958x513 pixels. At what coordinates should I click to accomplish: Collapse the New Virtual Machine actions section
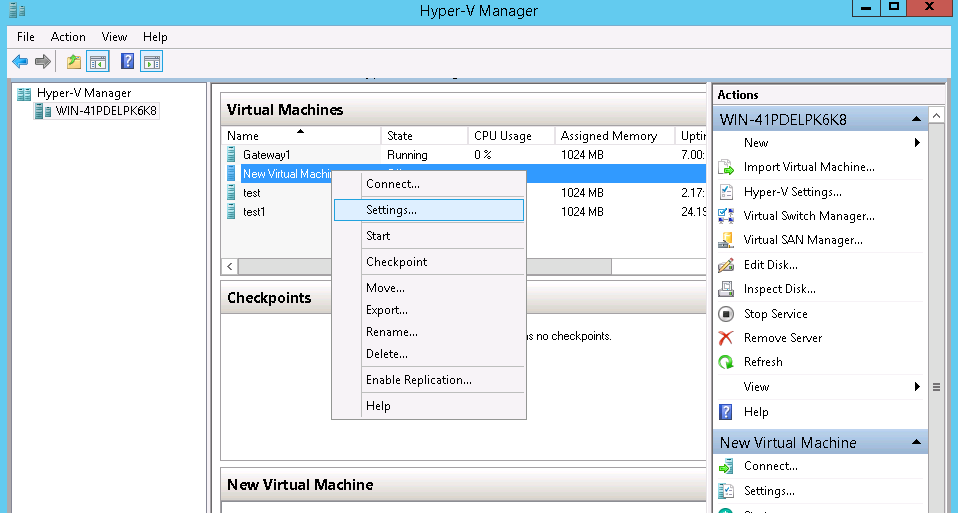point(916,442)
